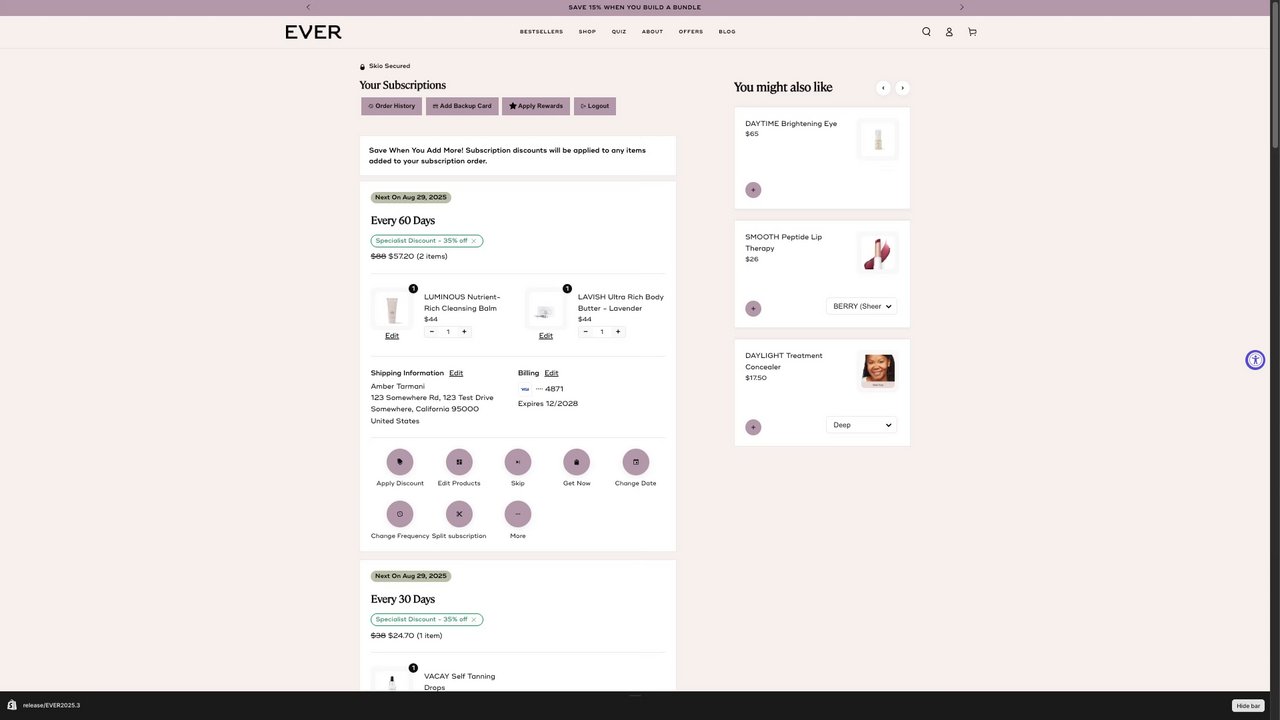
Task: Open the SHOP menu
Action: coord(587,32)
